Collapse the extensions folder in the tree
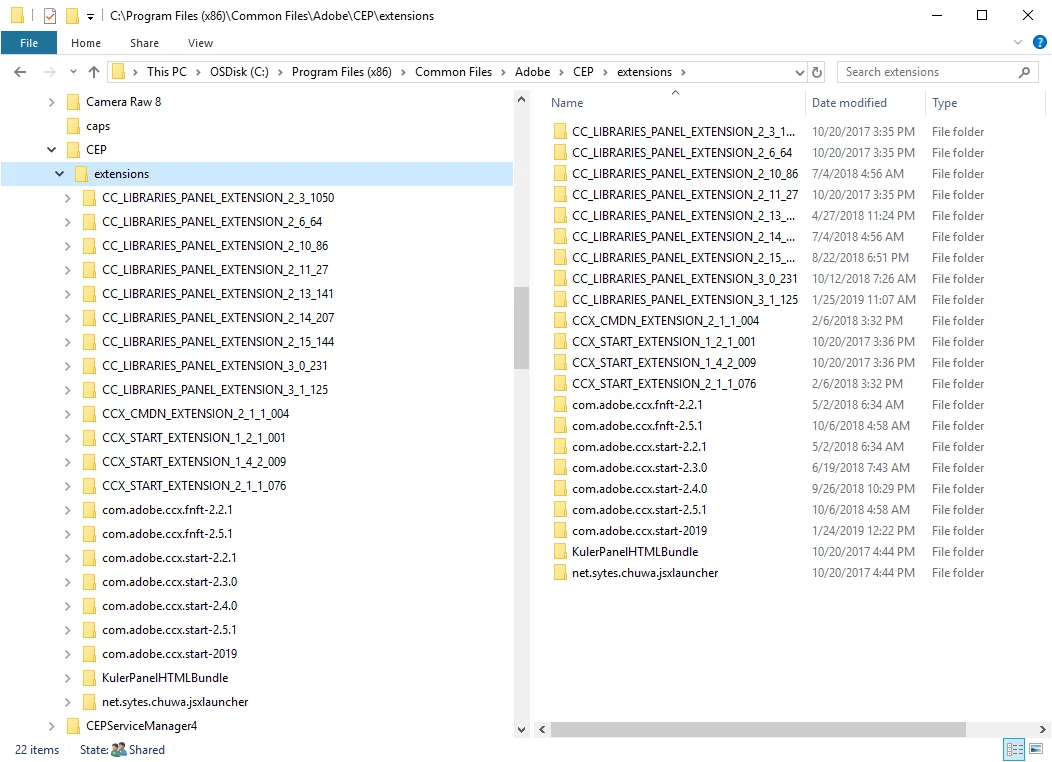1052x762 pixels. (60, 174)
